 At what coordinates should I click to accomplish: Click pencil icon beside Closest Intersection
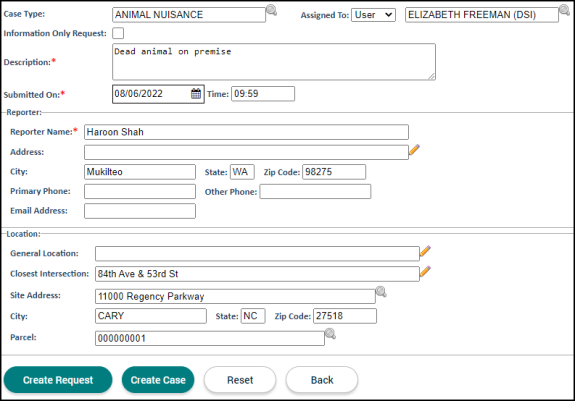425,271
